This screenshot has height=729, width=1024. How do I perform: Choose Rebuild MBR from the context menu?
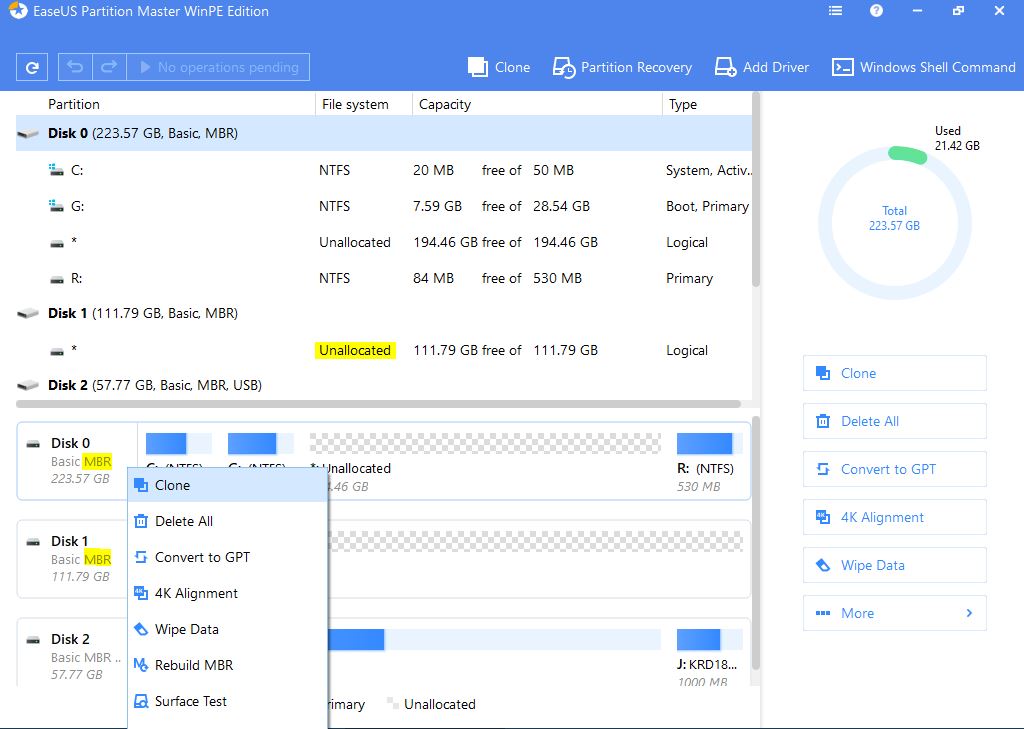tap(193, 665)
